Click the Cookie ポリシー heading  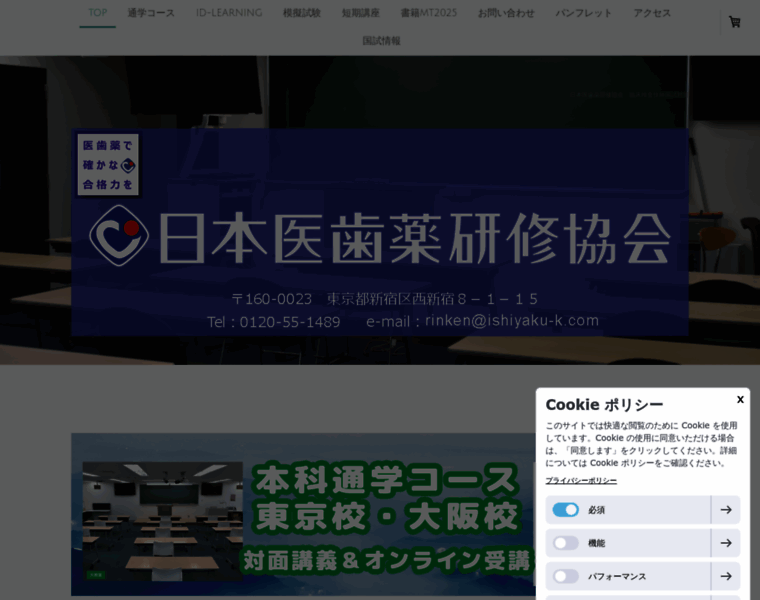point(604,405)
